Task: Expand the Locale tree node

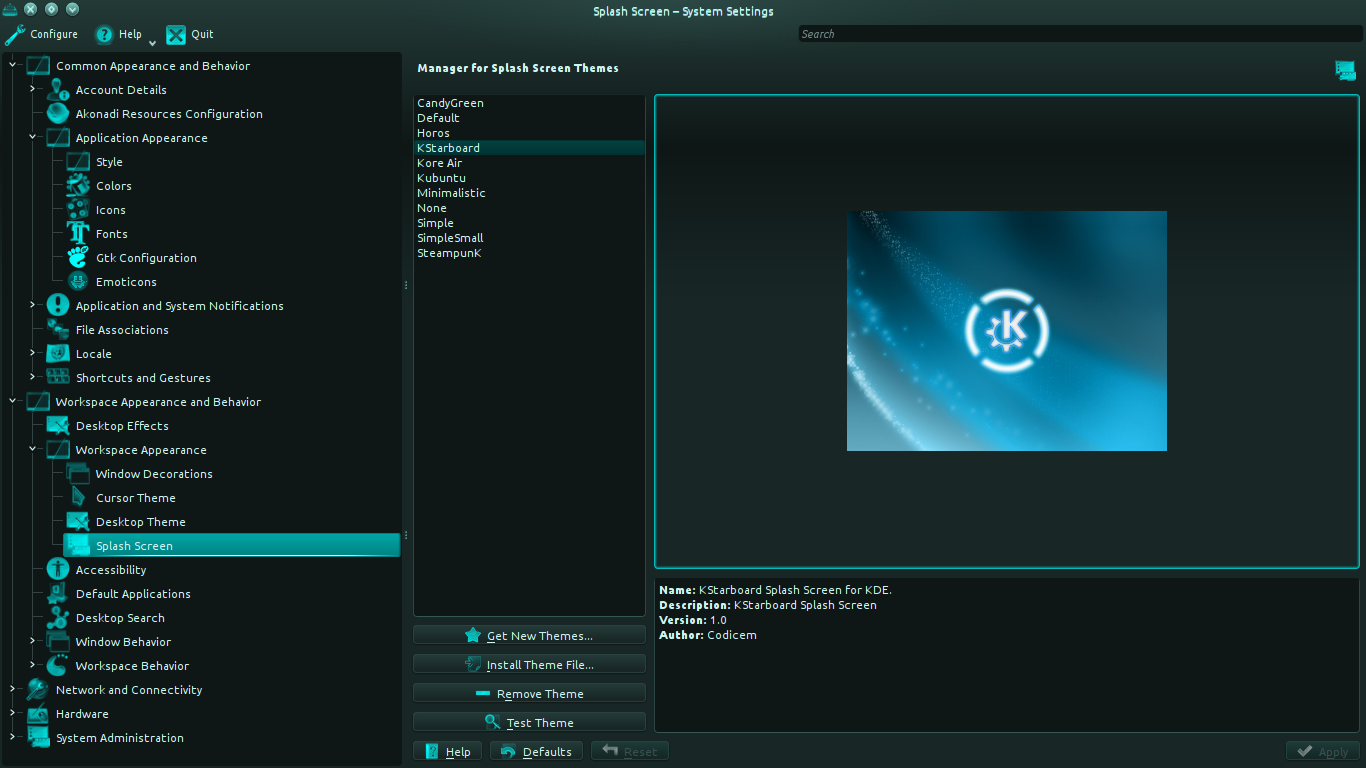Action: pos(33,354)
